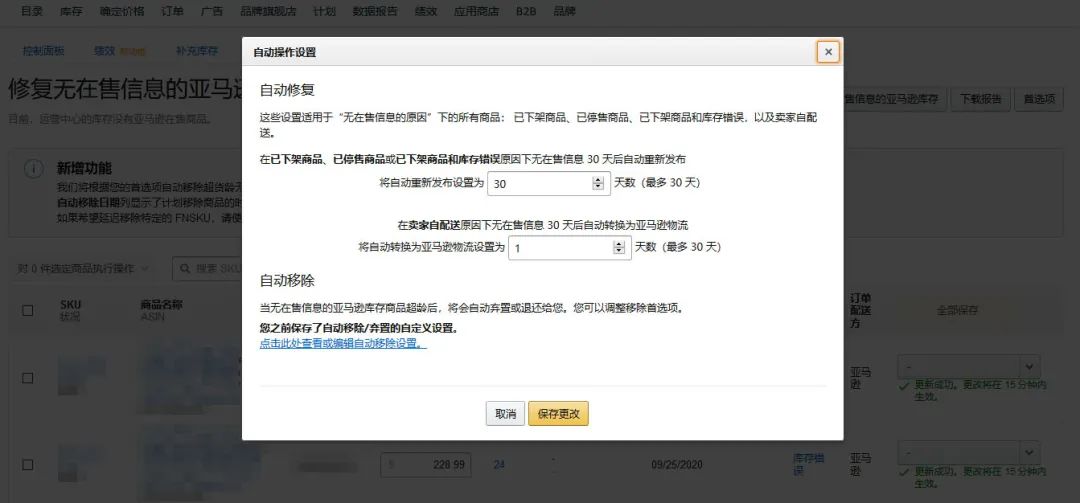The width and height of the screenshot is (1080, 503).
Task: Close the 自动操作设置 dialog
Action: (828, 52)
